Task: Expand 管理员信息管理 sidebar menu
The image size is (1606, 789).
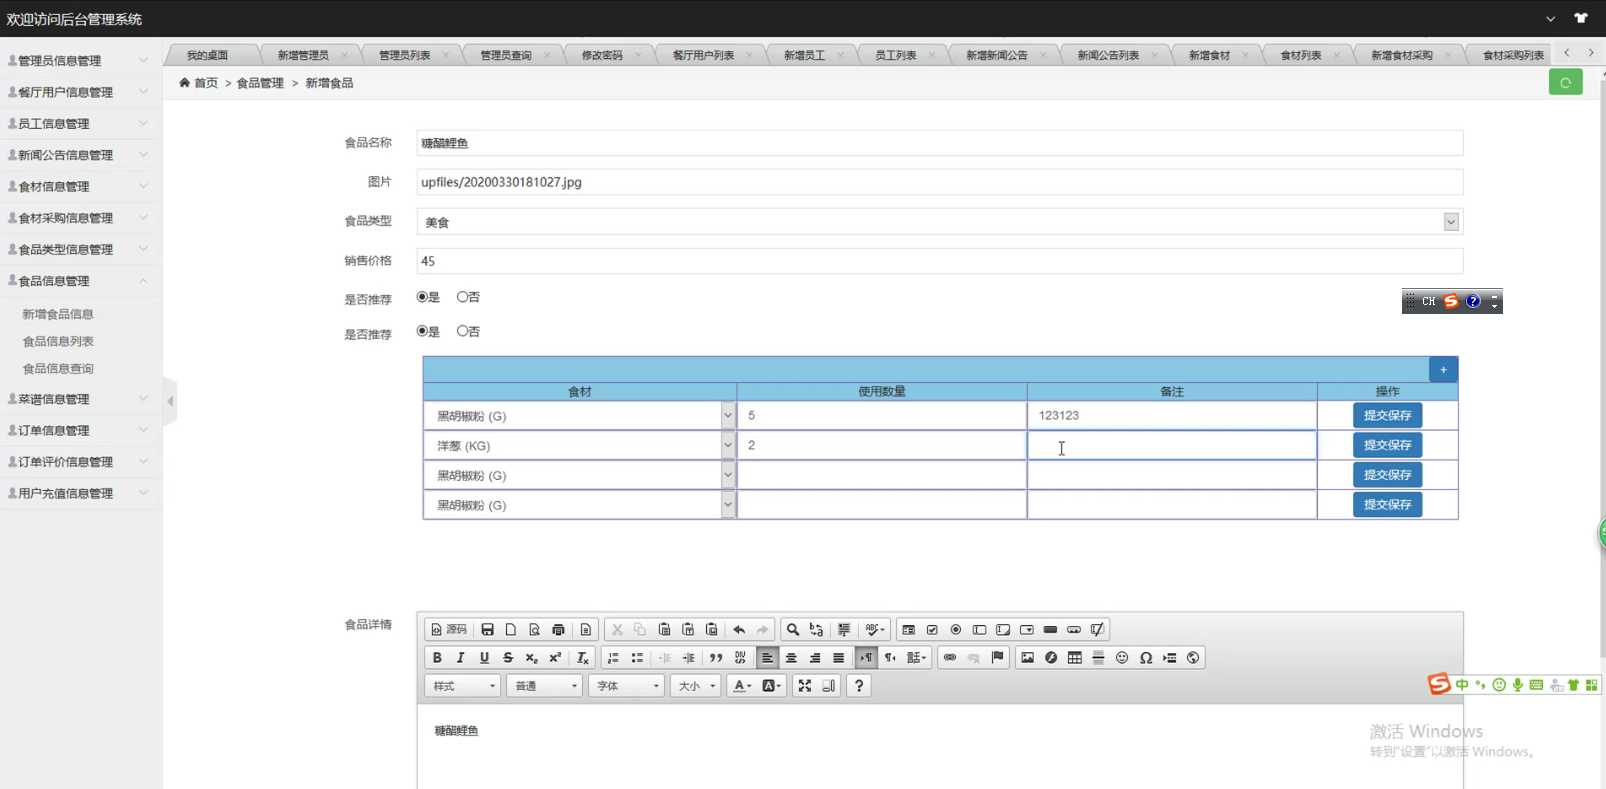Action: tap(80, 60)
